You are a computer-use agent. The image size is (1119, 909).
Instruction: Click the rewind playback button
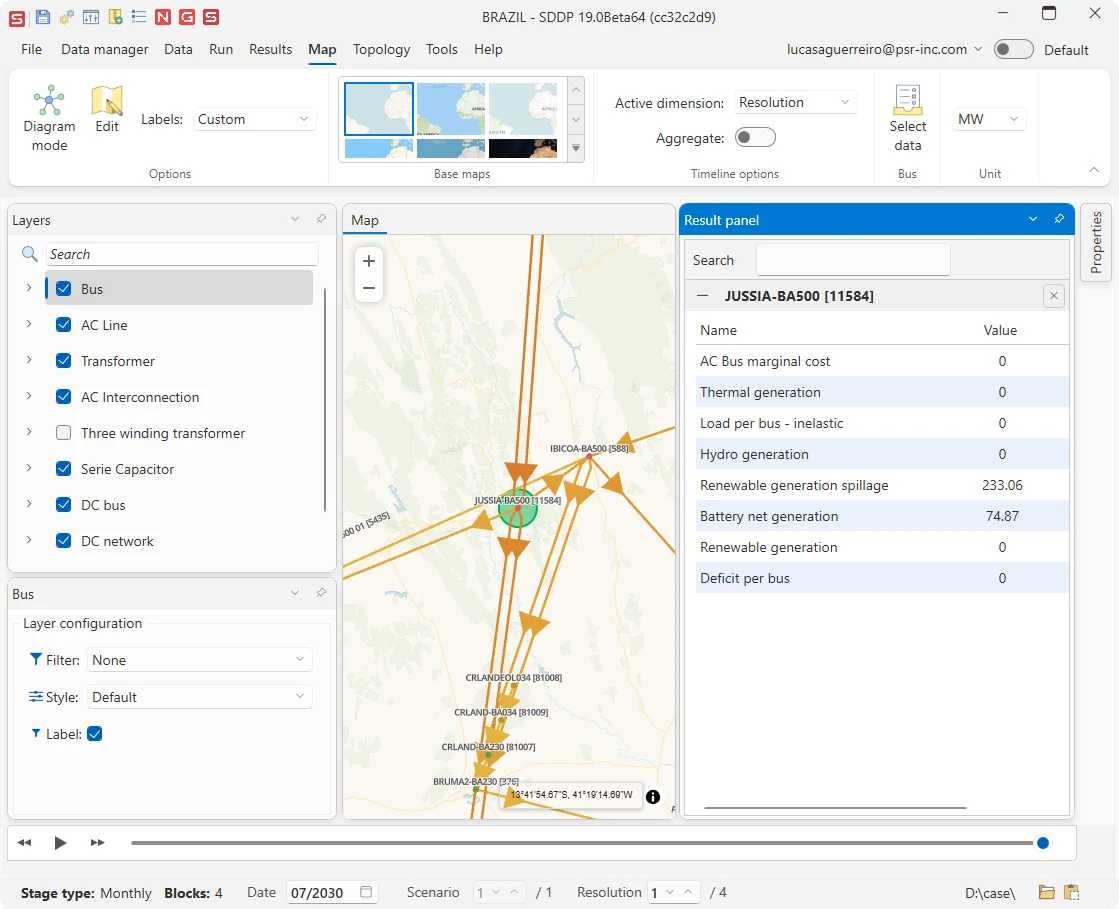click(24, 843)
